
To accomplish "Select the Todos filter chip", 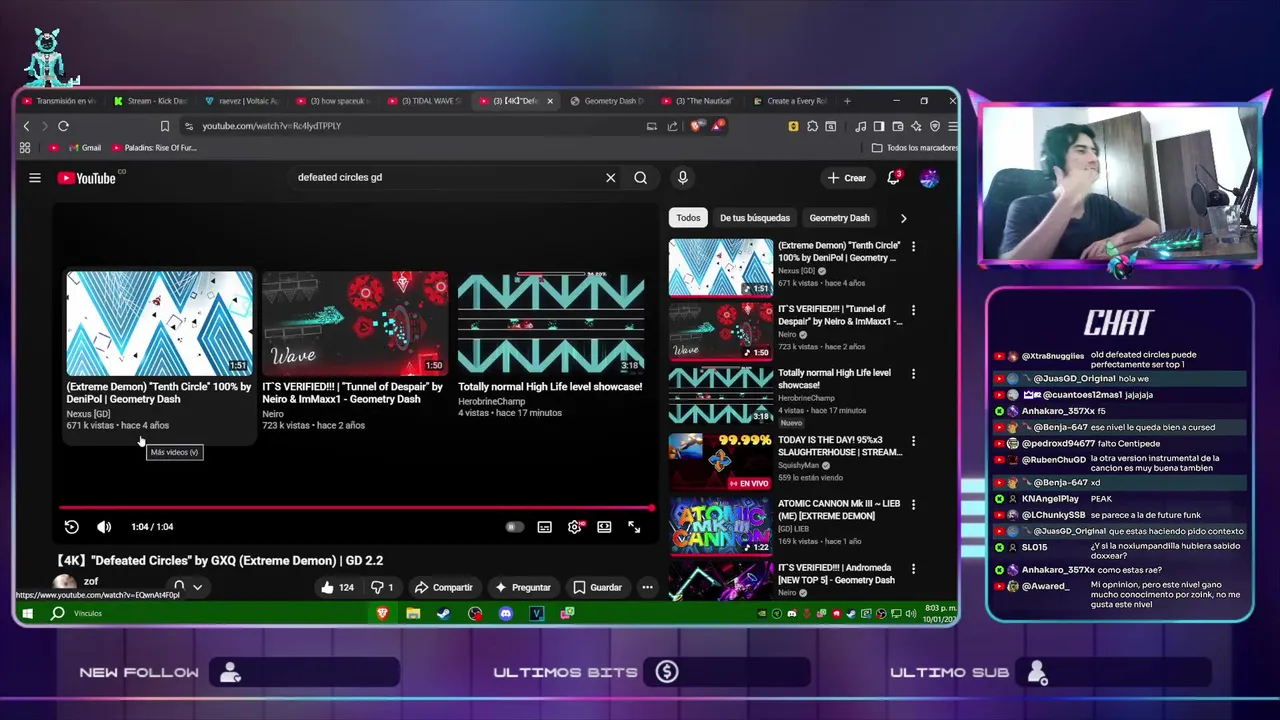I will (688, 218).
